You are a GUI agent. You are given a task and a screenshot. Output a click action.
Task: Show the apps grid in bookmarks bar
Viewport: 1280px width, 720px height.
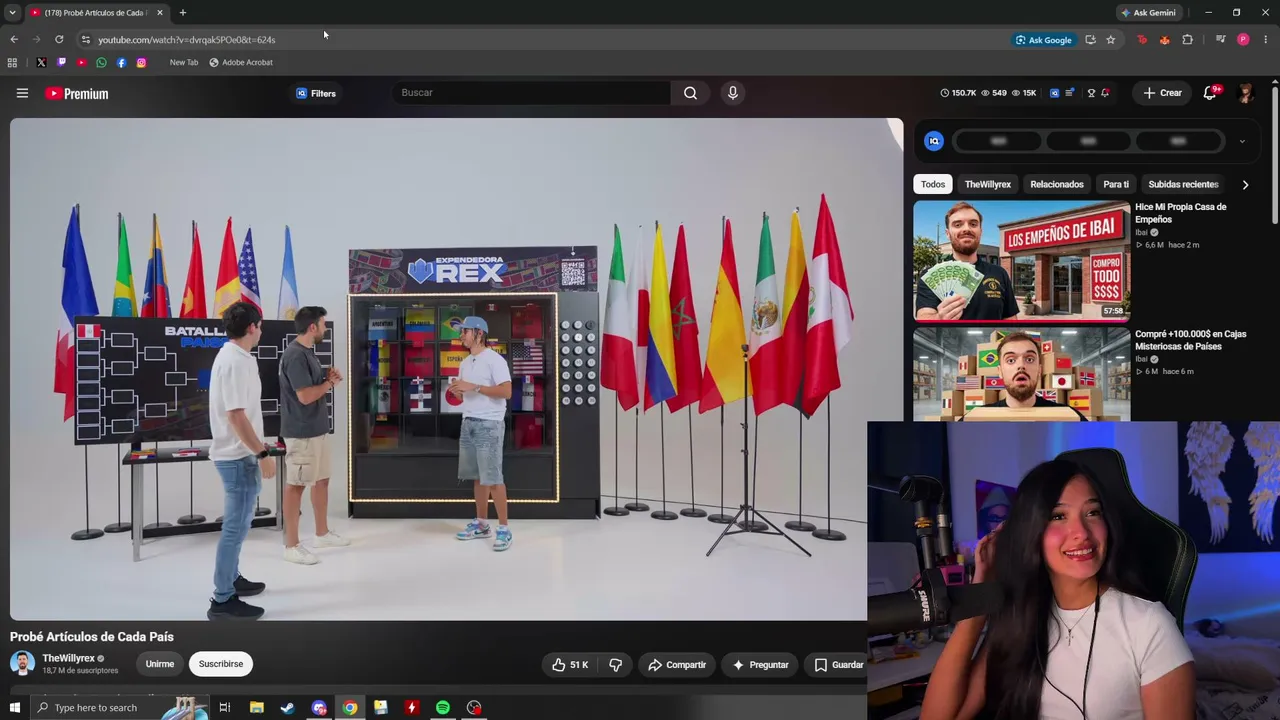[x=12, y=62]
